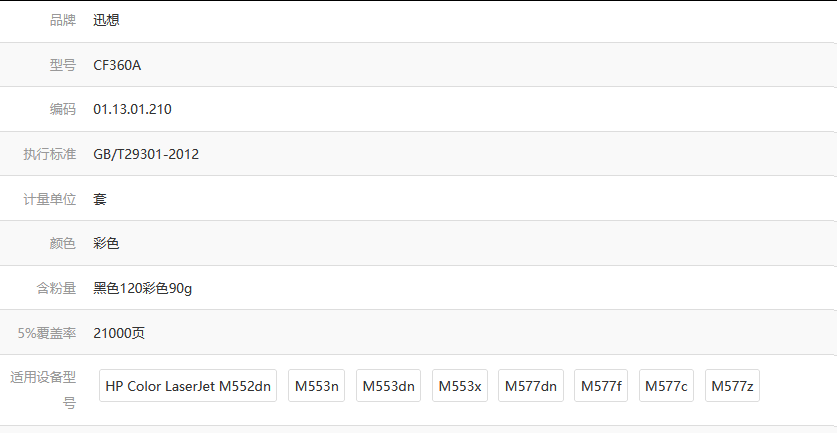The height and width of the screenshot is (433, 837).
Task: Click the page yield value 21000页
Action: click(119, 333)
